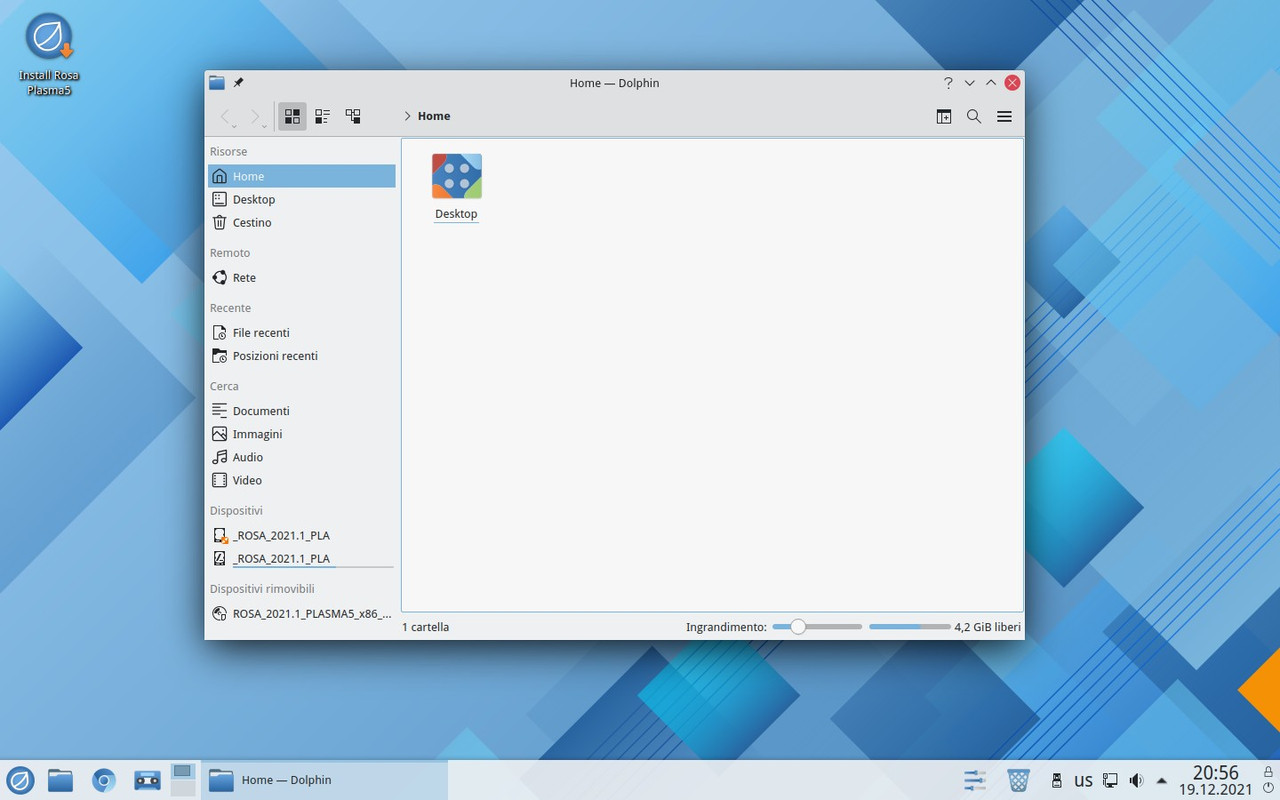Click the free disk space bar
Viewport: 1280px width, 800px height.
[910, 627]
